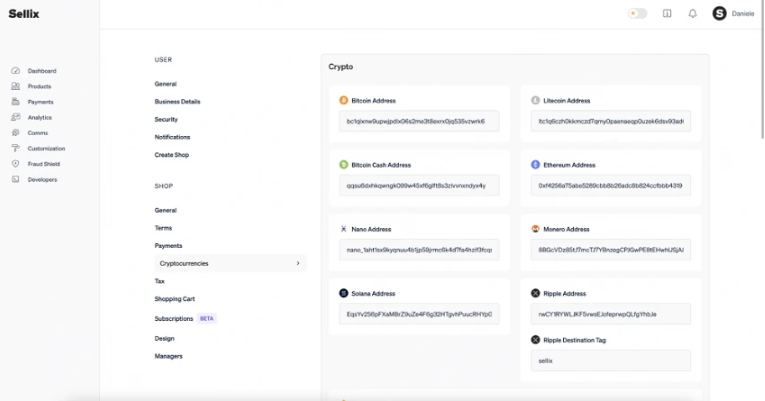Open the Security settings section
This screenshot has width=765, height=401.
pos(166,120)
